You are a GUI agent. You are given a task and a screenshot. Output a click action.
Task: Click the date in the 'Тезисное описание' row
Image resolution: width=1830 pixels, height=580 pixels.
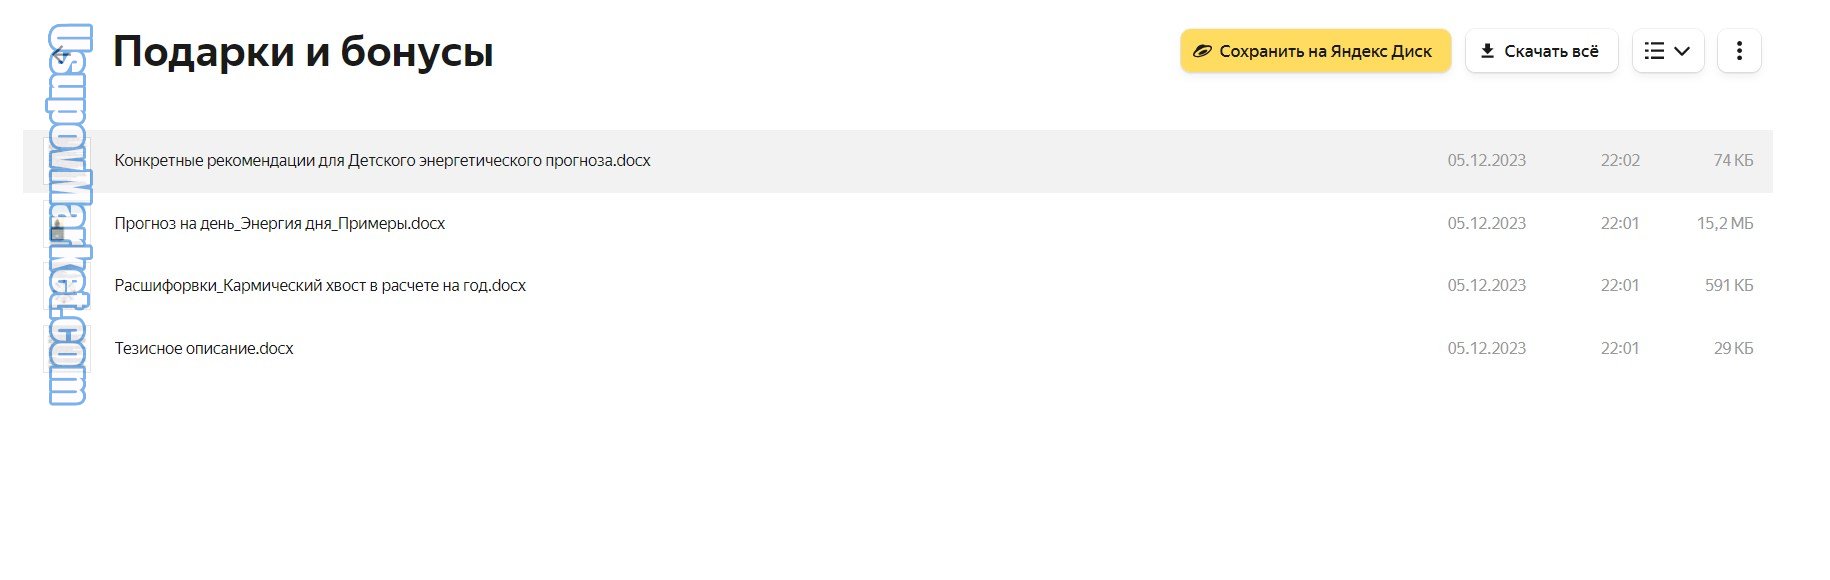[1486, 349]
